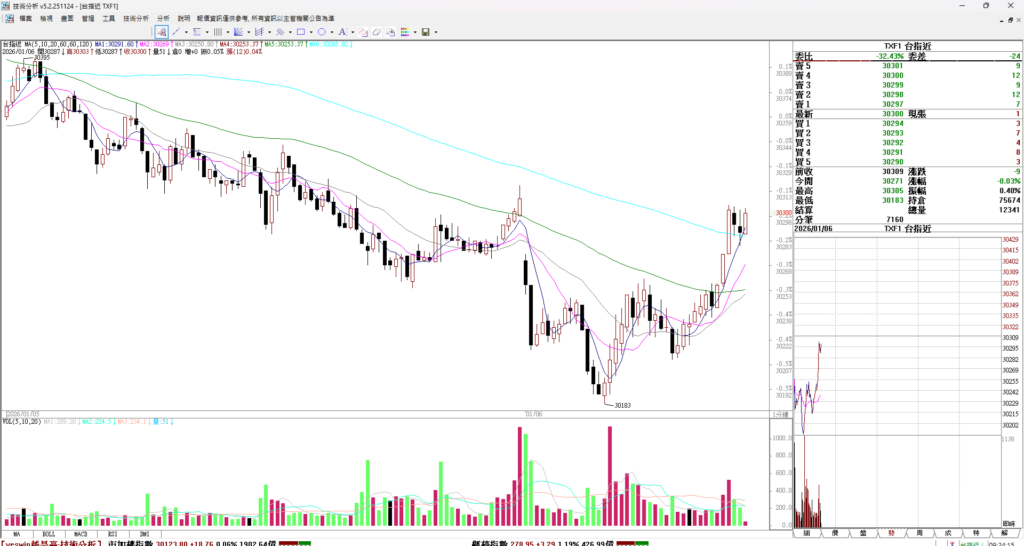Viewport: 1024px width, 546px height.
Task: Switch to the MACD indicator tab
Action: (81, 535)
